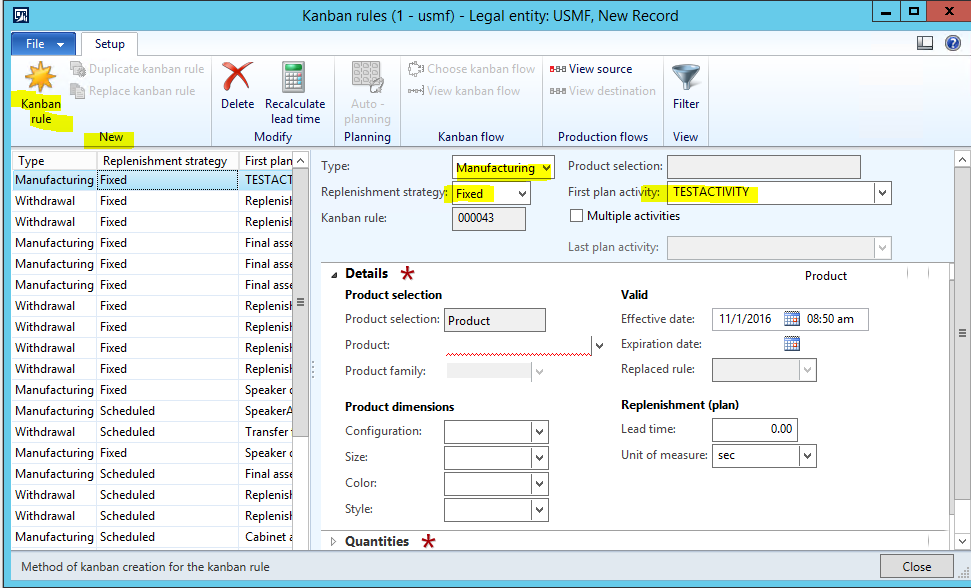This screenshot has width=971, height=588.
Task: Switch to the Setup tab
Action: [109, 44]
